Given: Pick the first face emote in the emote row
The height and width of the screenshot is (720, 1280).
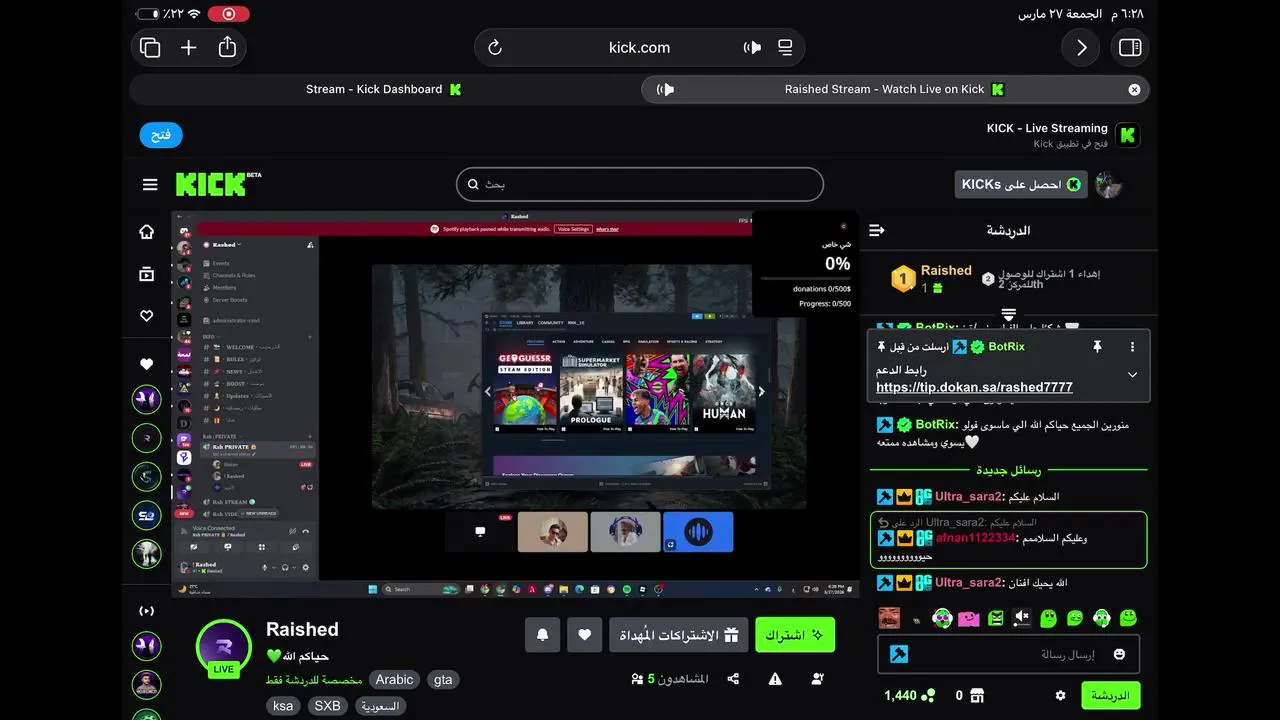Looking at the screenshot, I should [889, 618].
